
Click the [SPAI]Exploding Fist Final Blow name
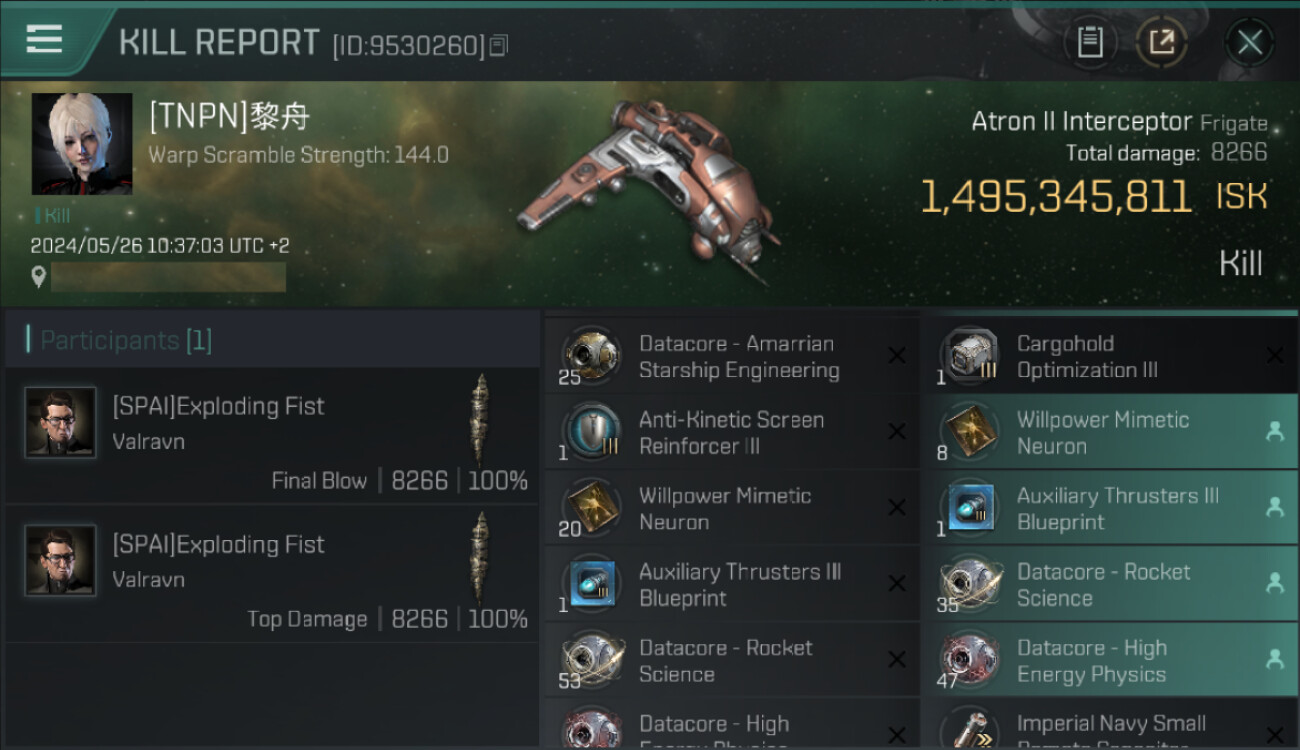[x=218, y=406]
